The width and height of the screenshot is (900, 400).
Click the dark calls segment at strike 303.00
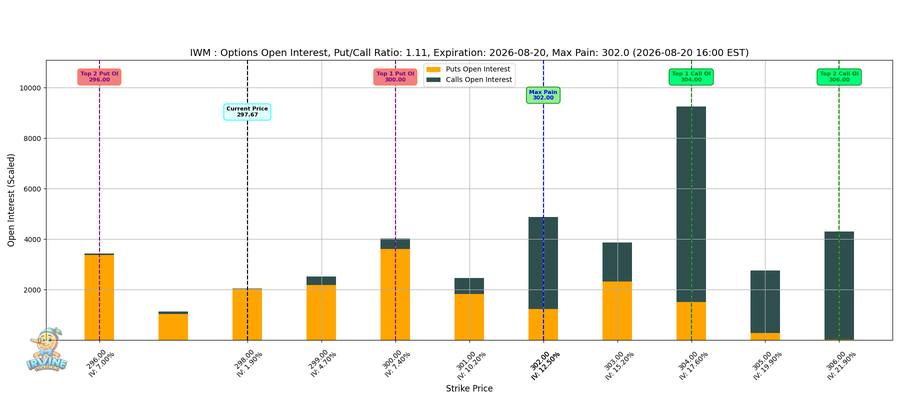tap(617, 262)
